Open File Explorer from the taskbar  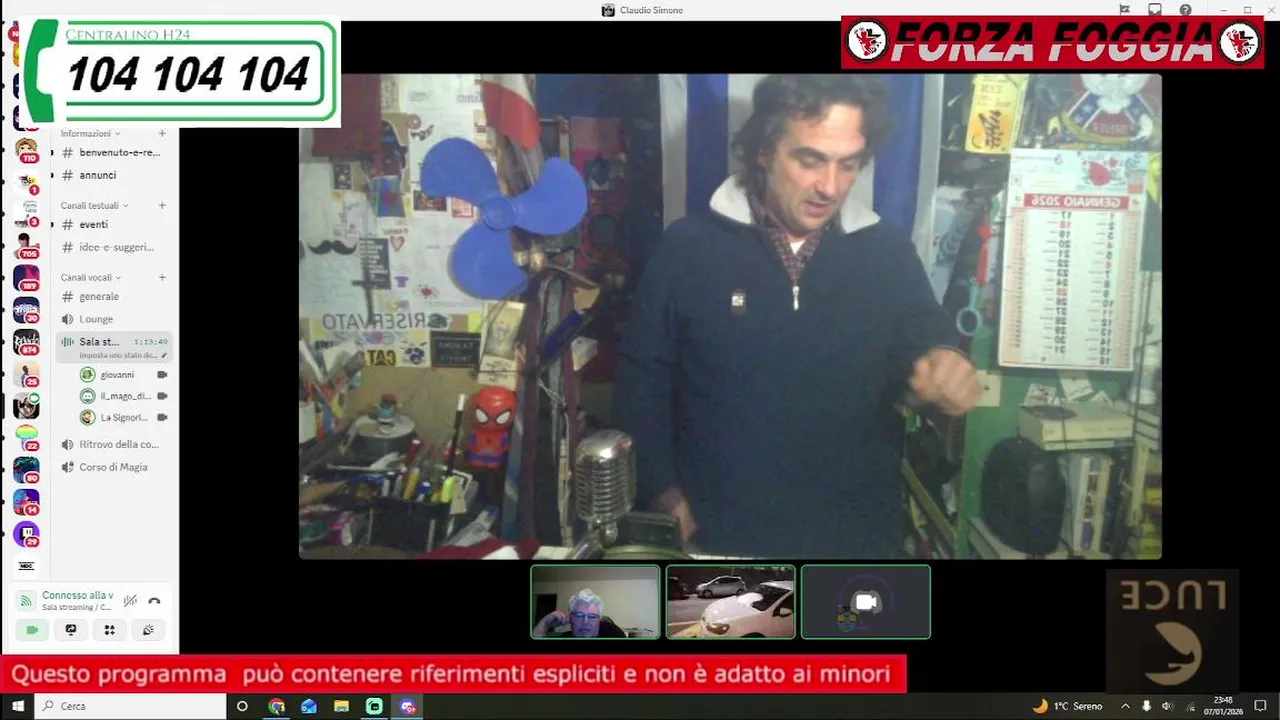coord(342,706)
